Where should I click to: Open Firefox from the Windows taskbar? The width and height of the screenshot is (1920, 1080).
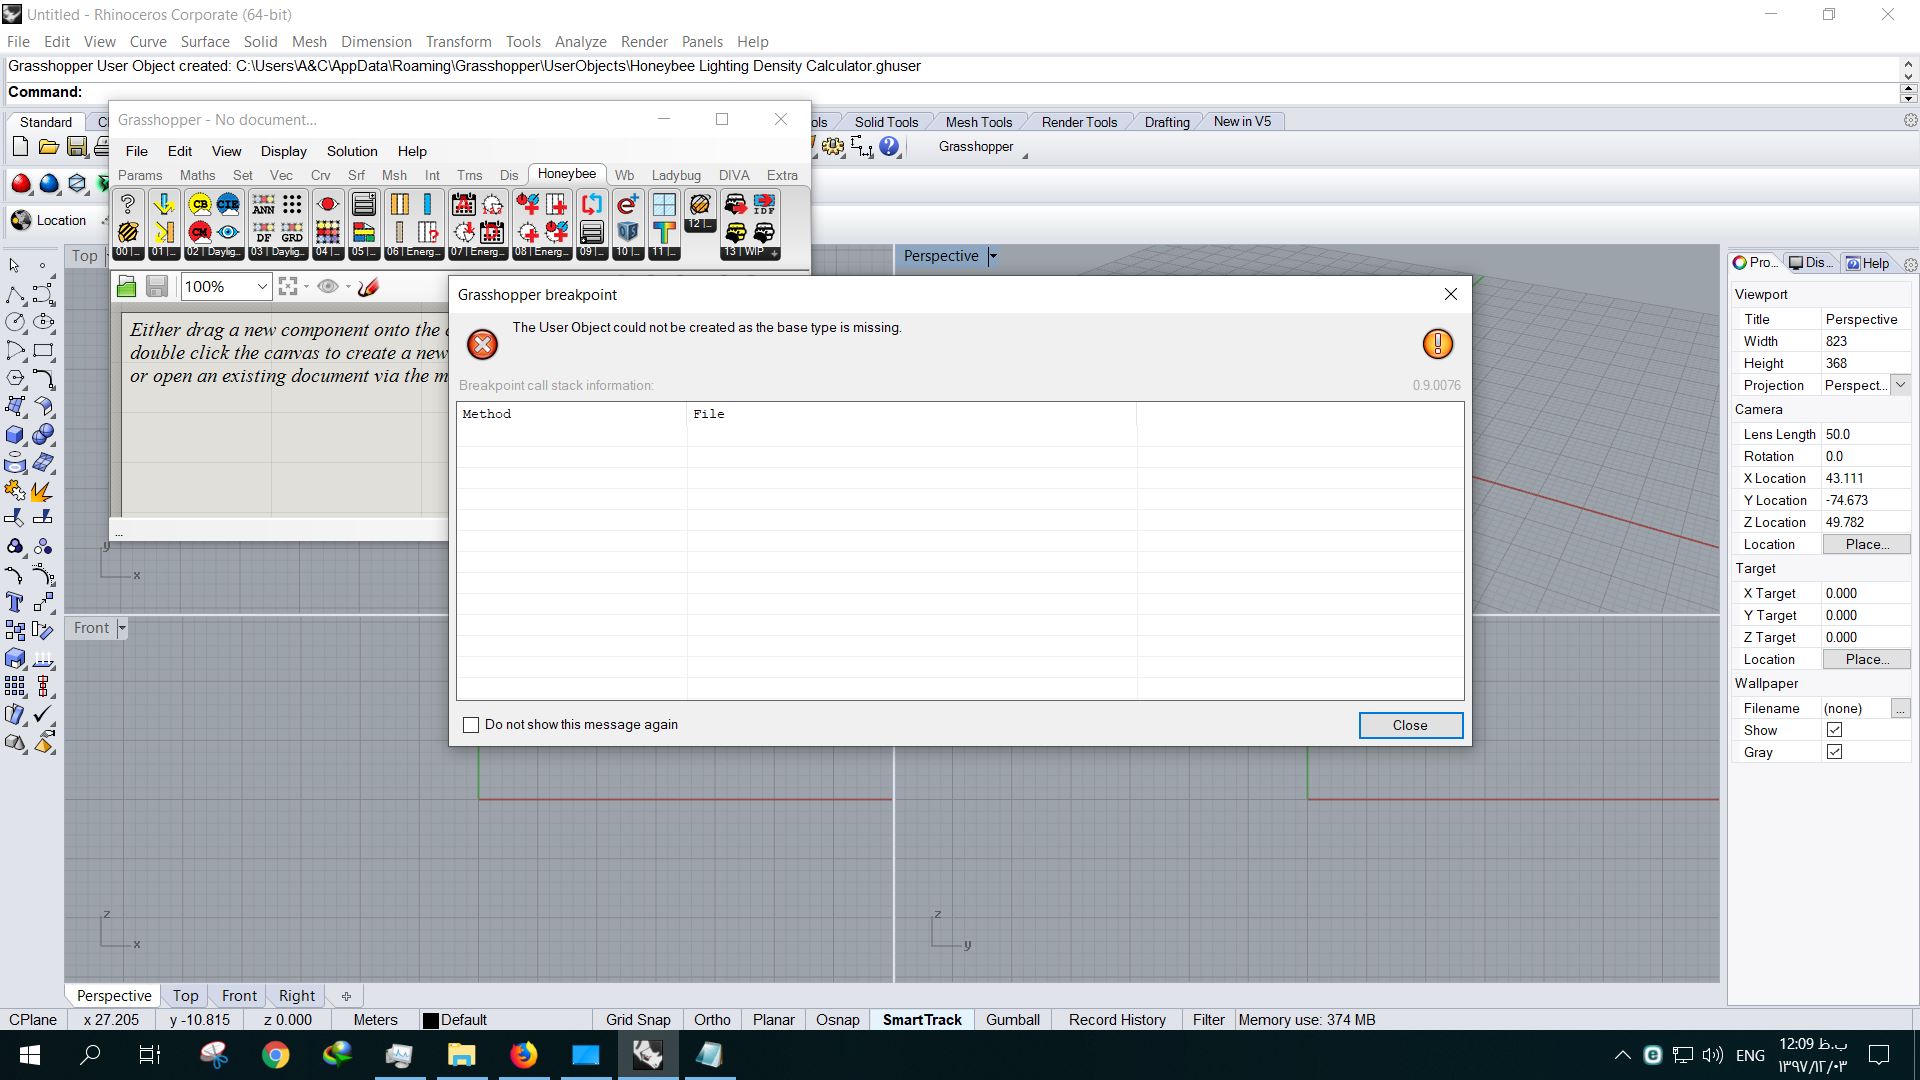[523, 1055]
